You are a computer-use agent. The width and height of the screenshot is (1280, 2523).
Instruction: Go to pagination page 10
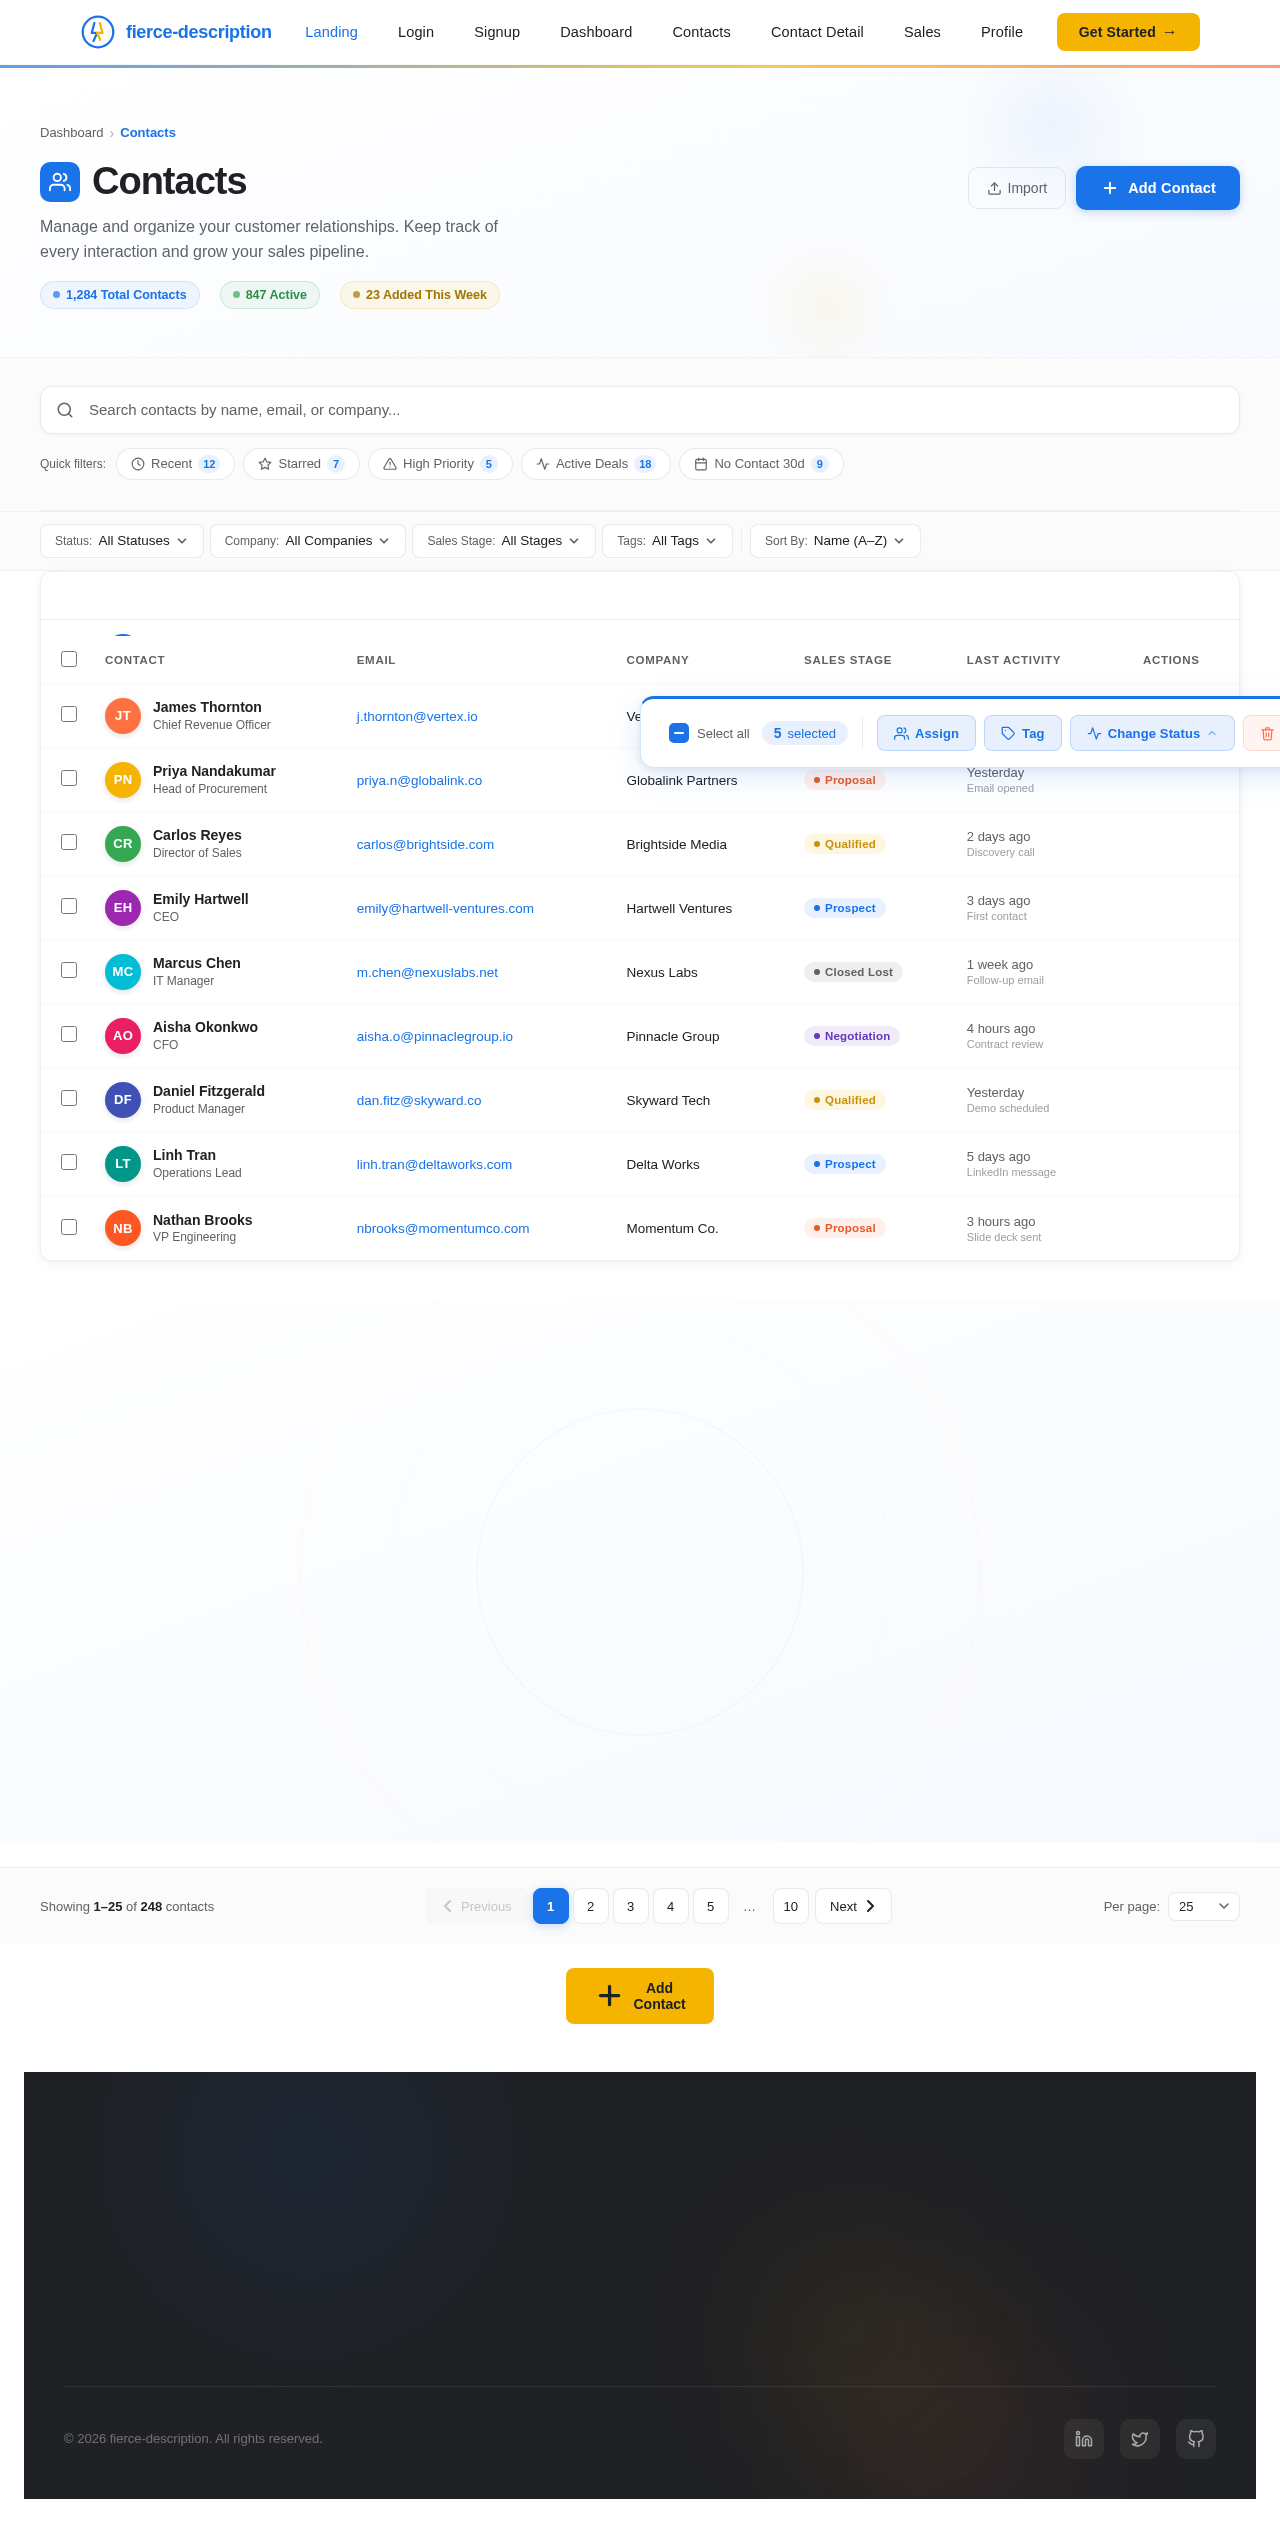coord(791,1906)
